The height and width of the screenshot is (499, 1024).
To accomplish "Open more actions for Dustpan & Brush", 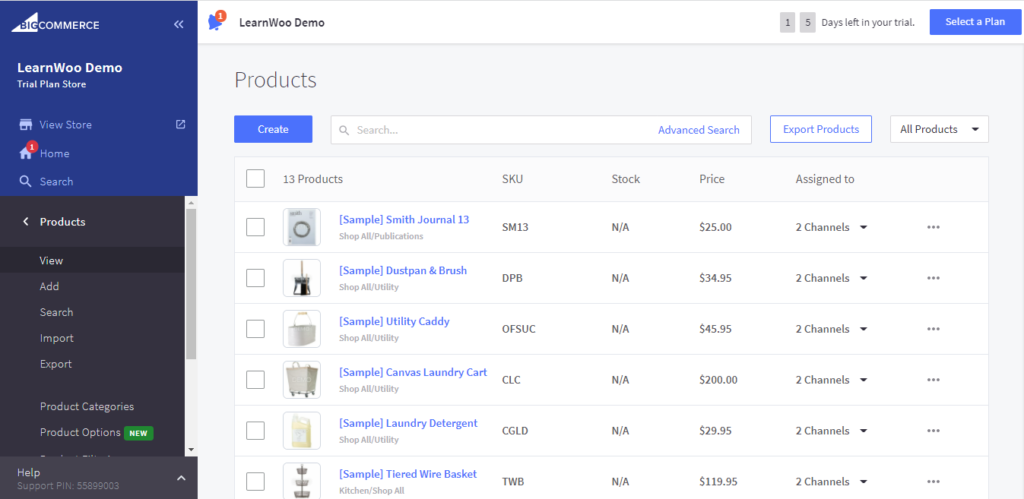I will [x=933, y=278].
